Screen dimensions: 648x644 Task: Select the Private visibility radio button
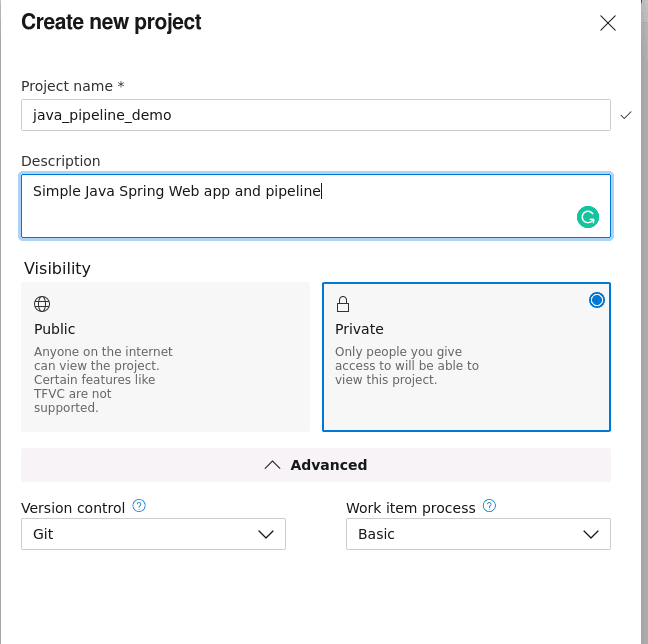[x=596, y=300]
